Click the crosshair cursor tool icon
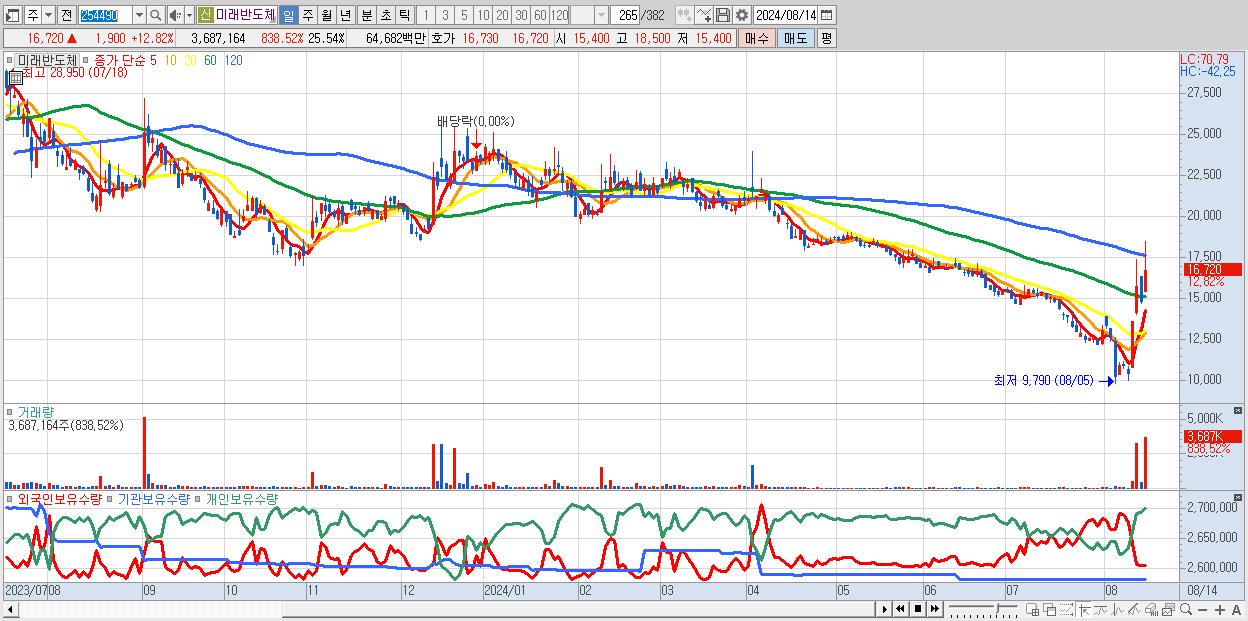 coord(1084,610)
